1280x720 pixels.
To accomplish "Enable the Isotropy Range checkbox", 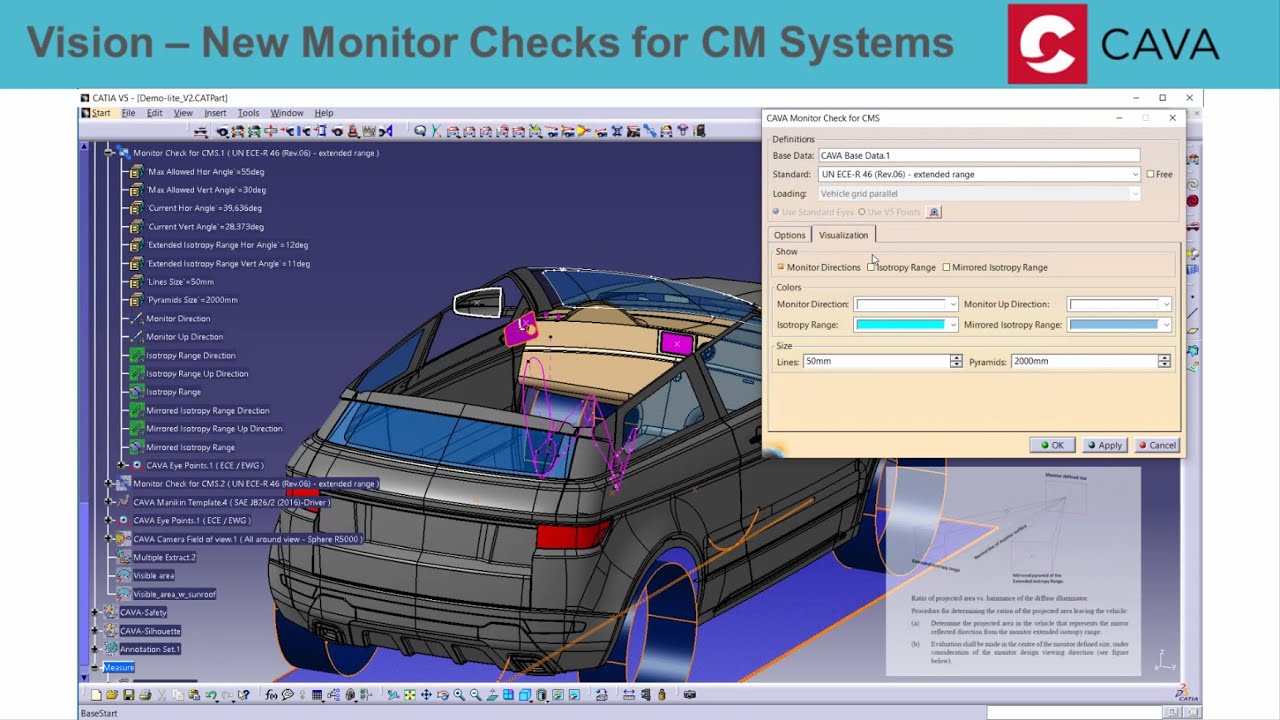I will (x=872, y=267).
